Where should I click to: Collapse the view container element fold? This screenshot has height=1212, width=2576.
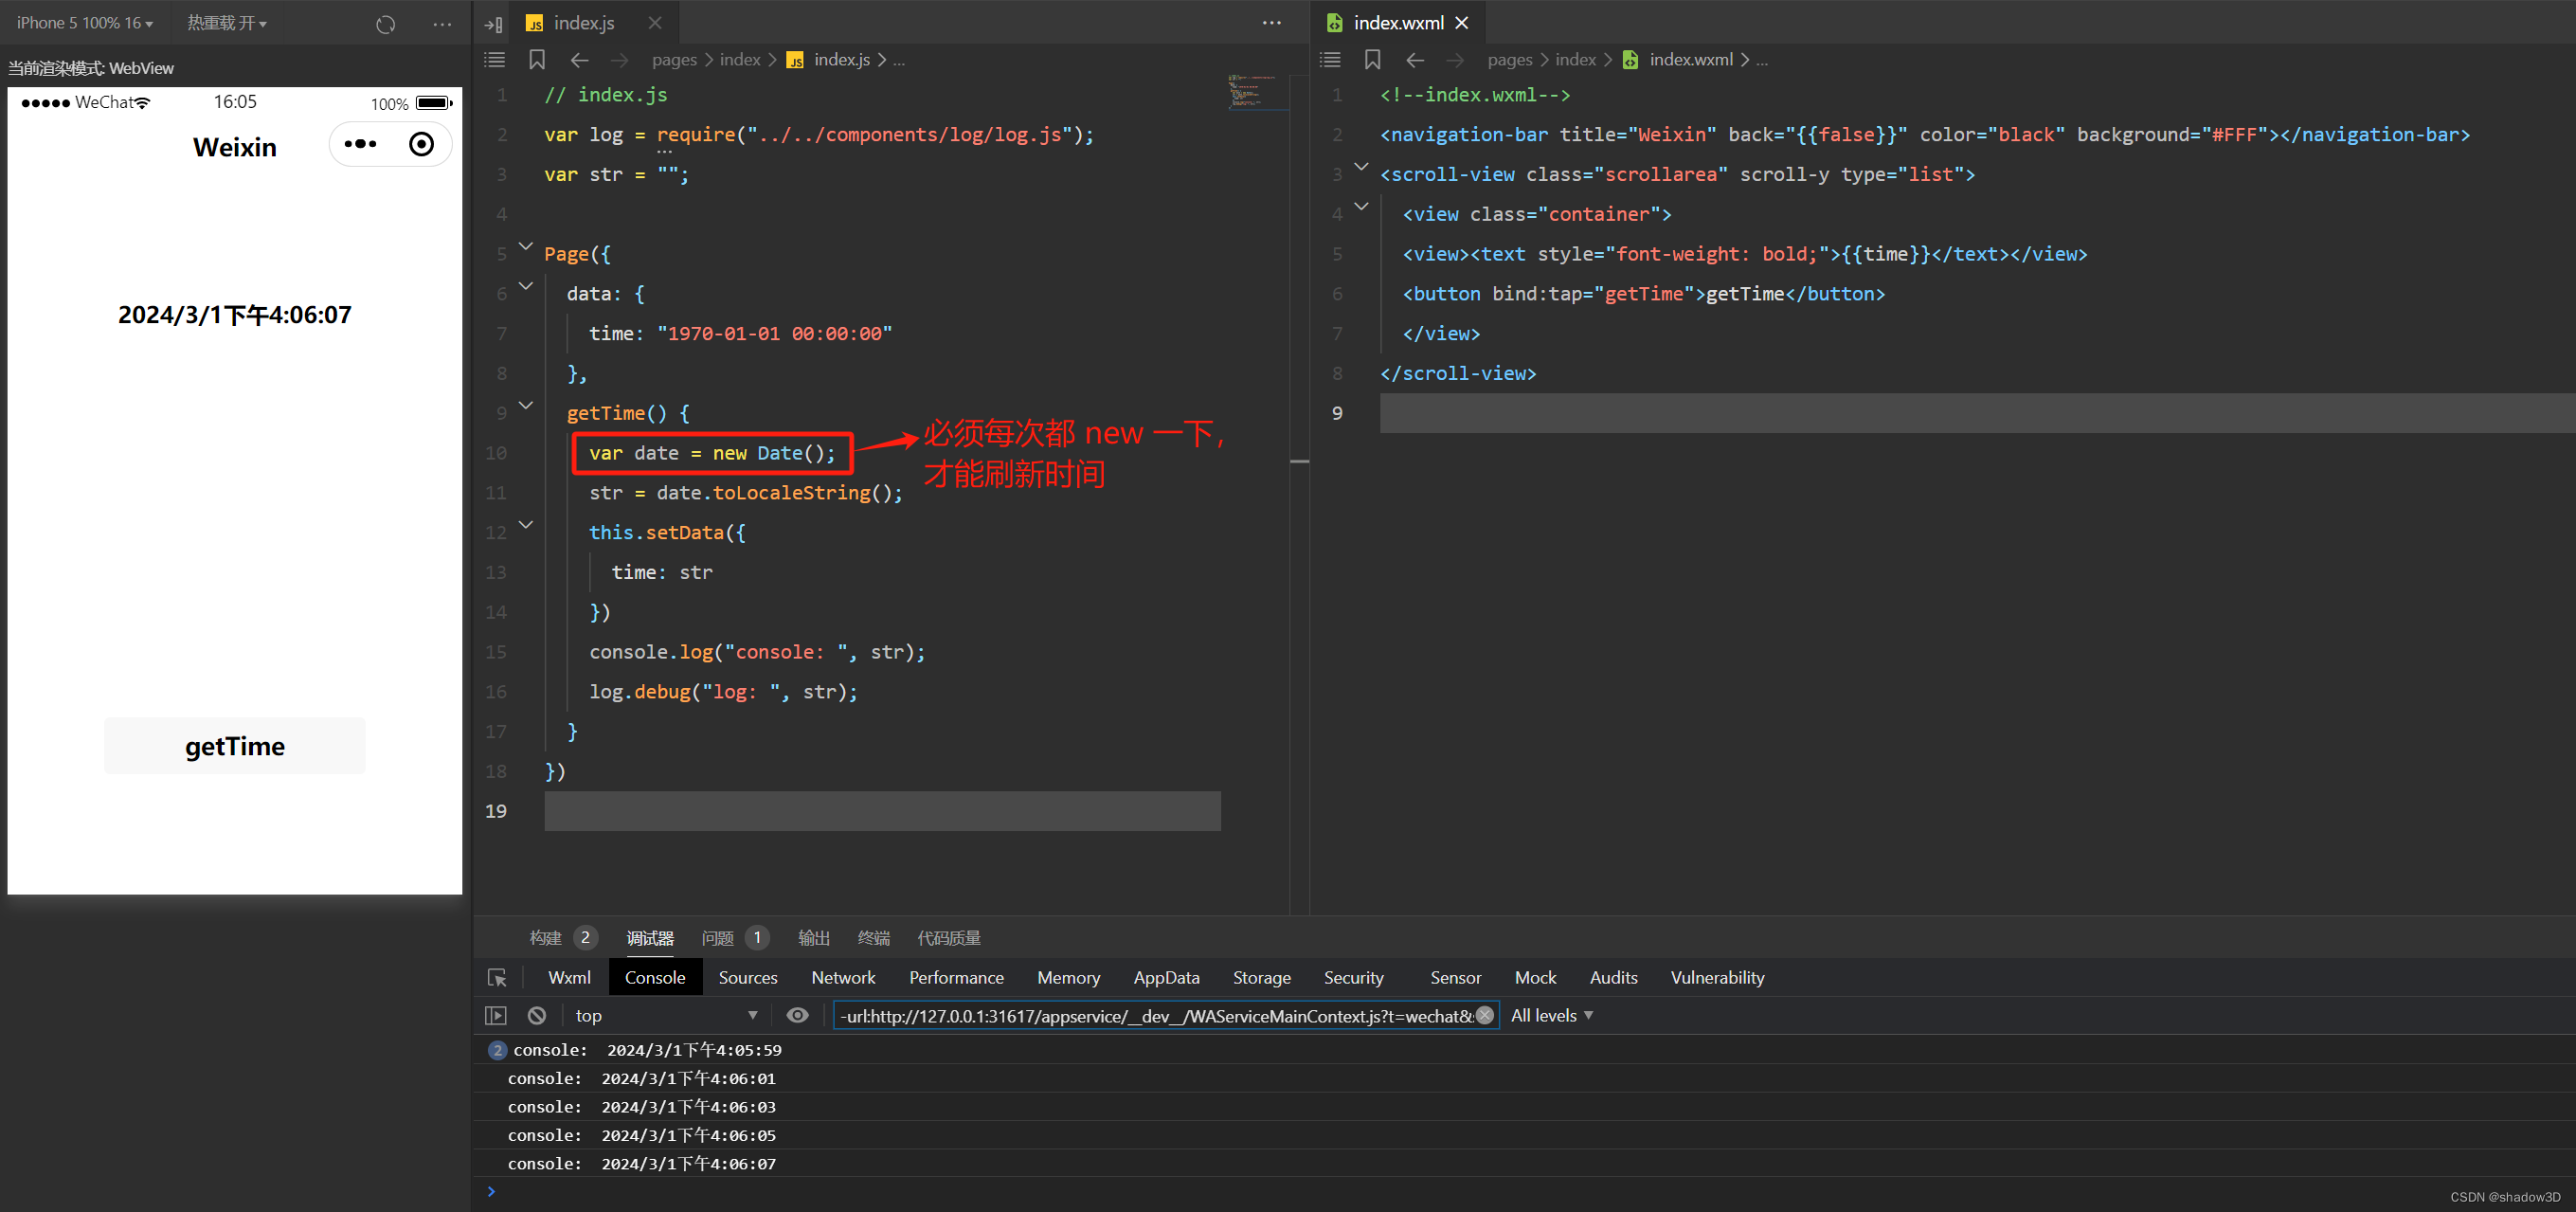point(1361,206)
